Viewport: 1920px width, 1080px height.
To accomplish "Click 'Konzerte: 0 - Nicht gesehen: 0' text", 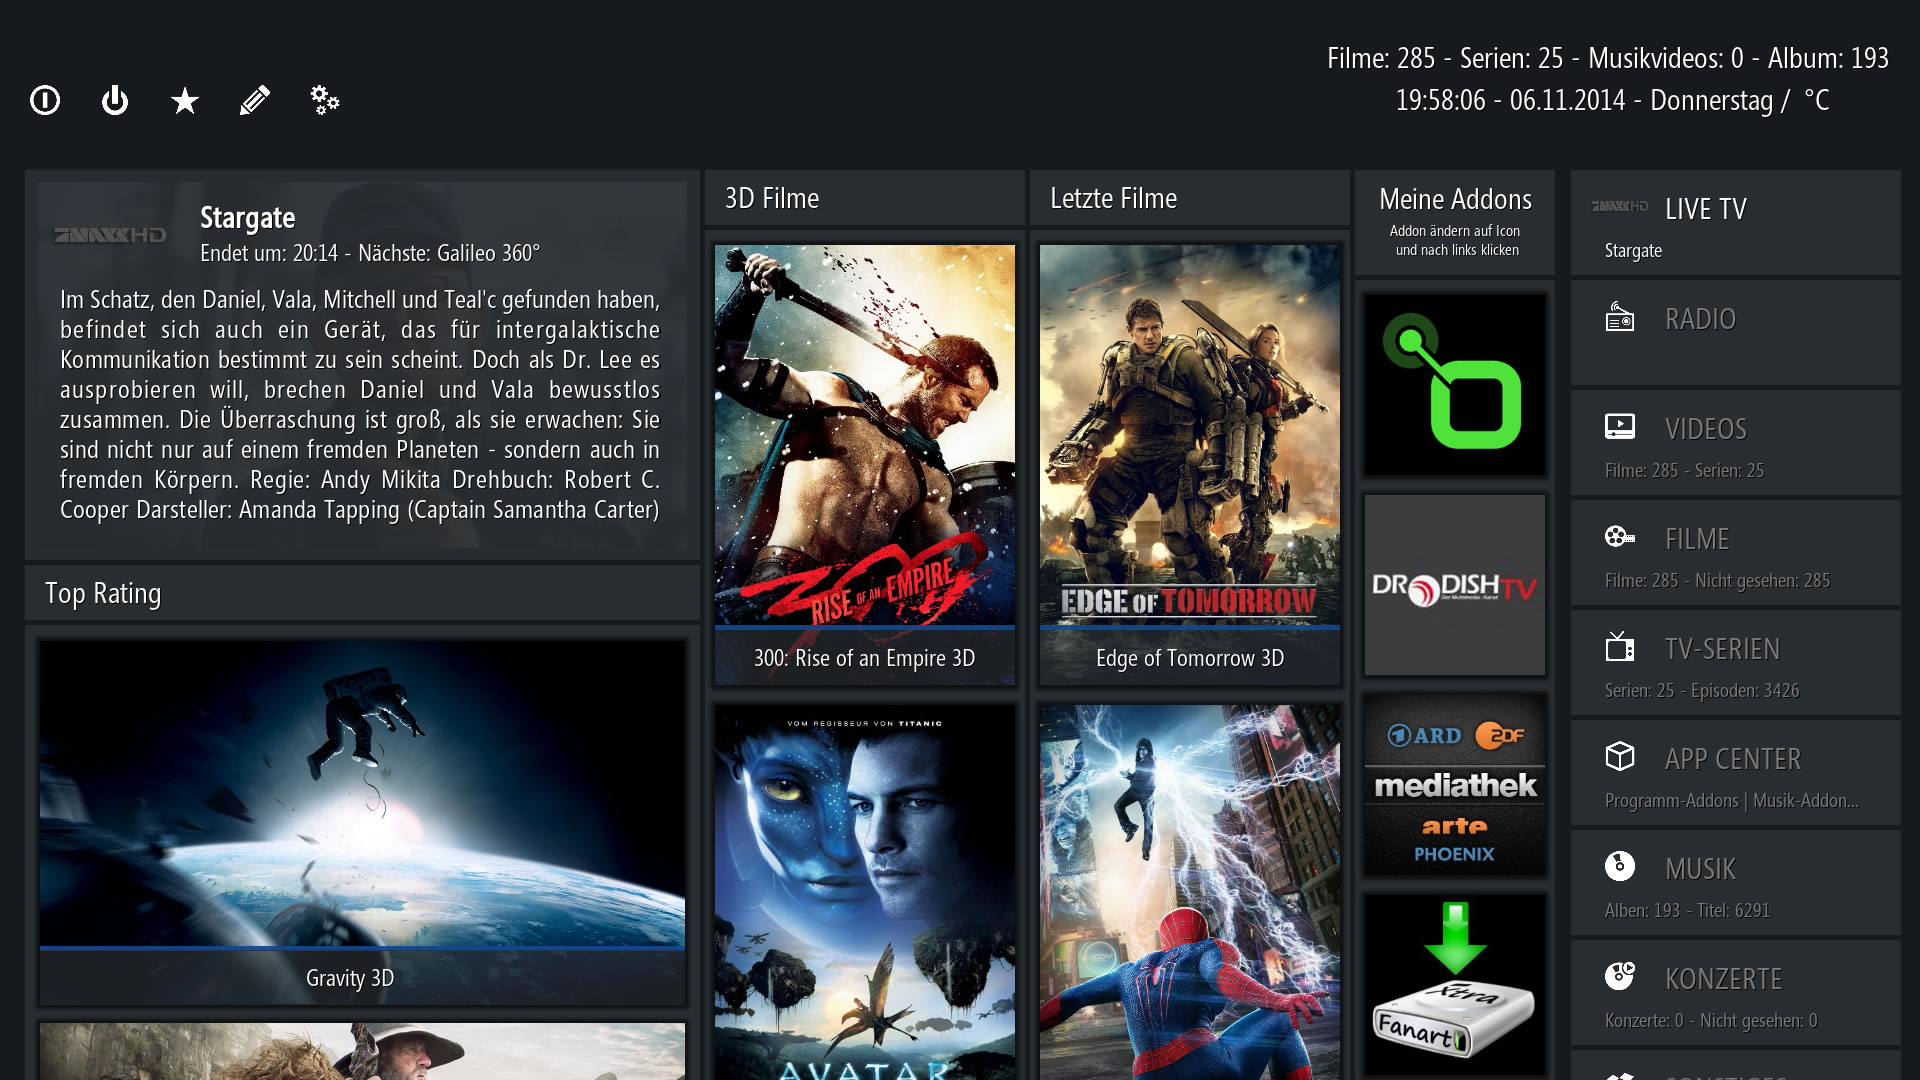I will pos(1710,1020).
